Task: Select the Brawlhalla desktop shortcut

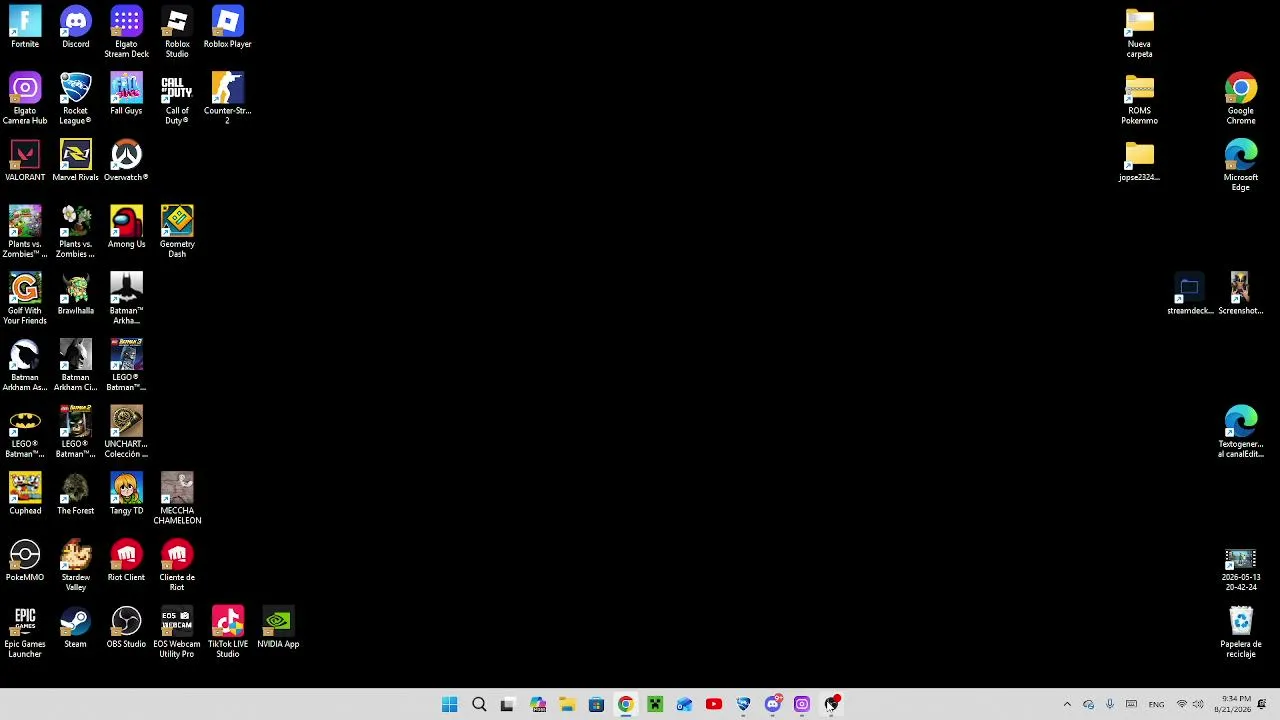Action: point(75,294)
